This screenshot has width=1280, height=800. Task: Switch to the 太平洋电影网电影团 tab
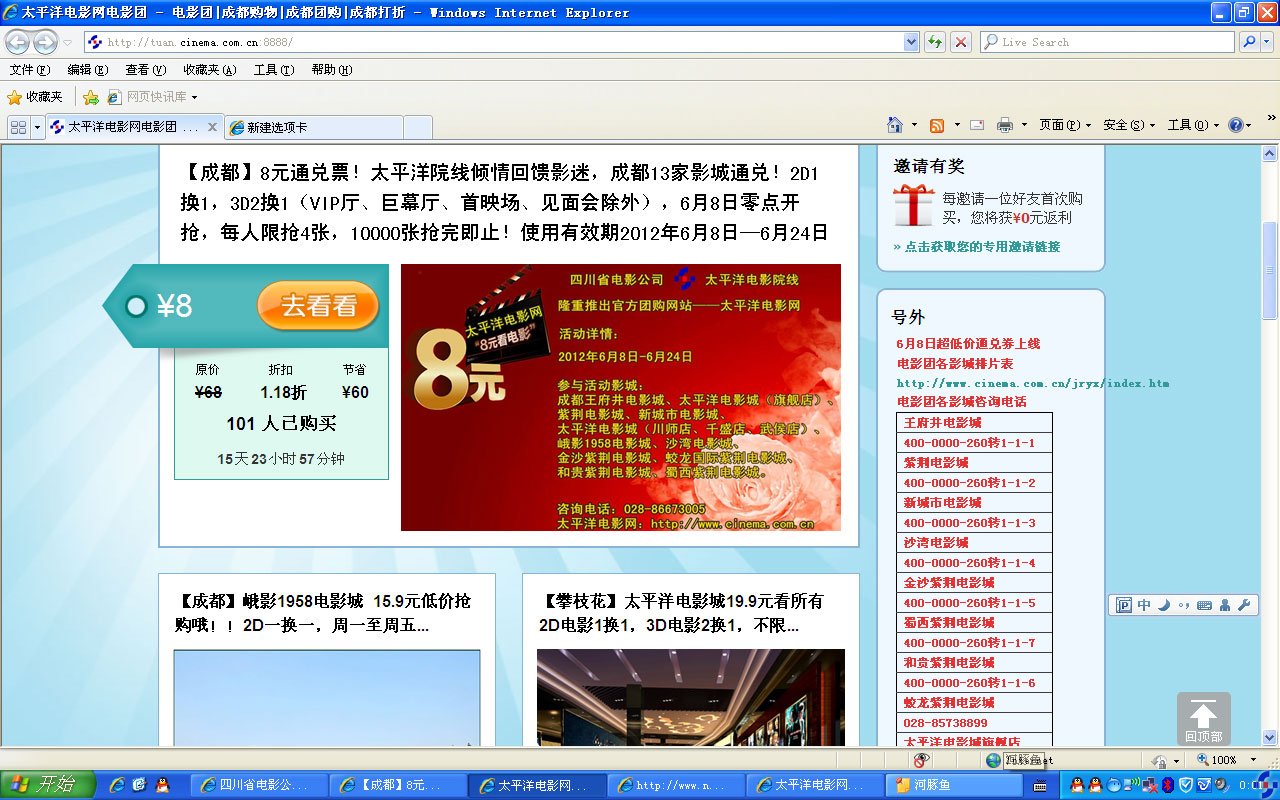click(x=125, y=127)
